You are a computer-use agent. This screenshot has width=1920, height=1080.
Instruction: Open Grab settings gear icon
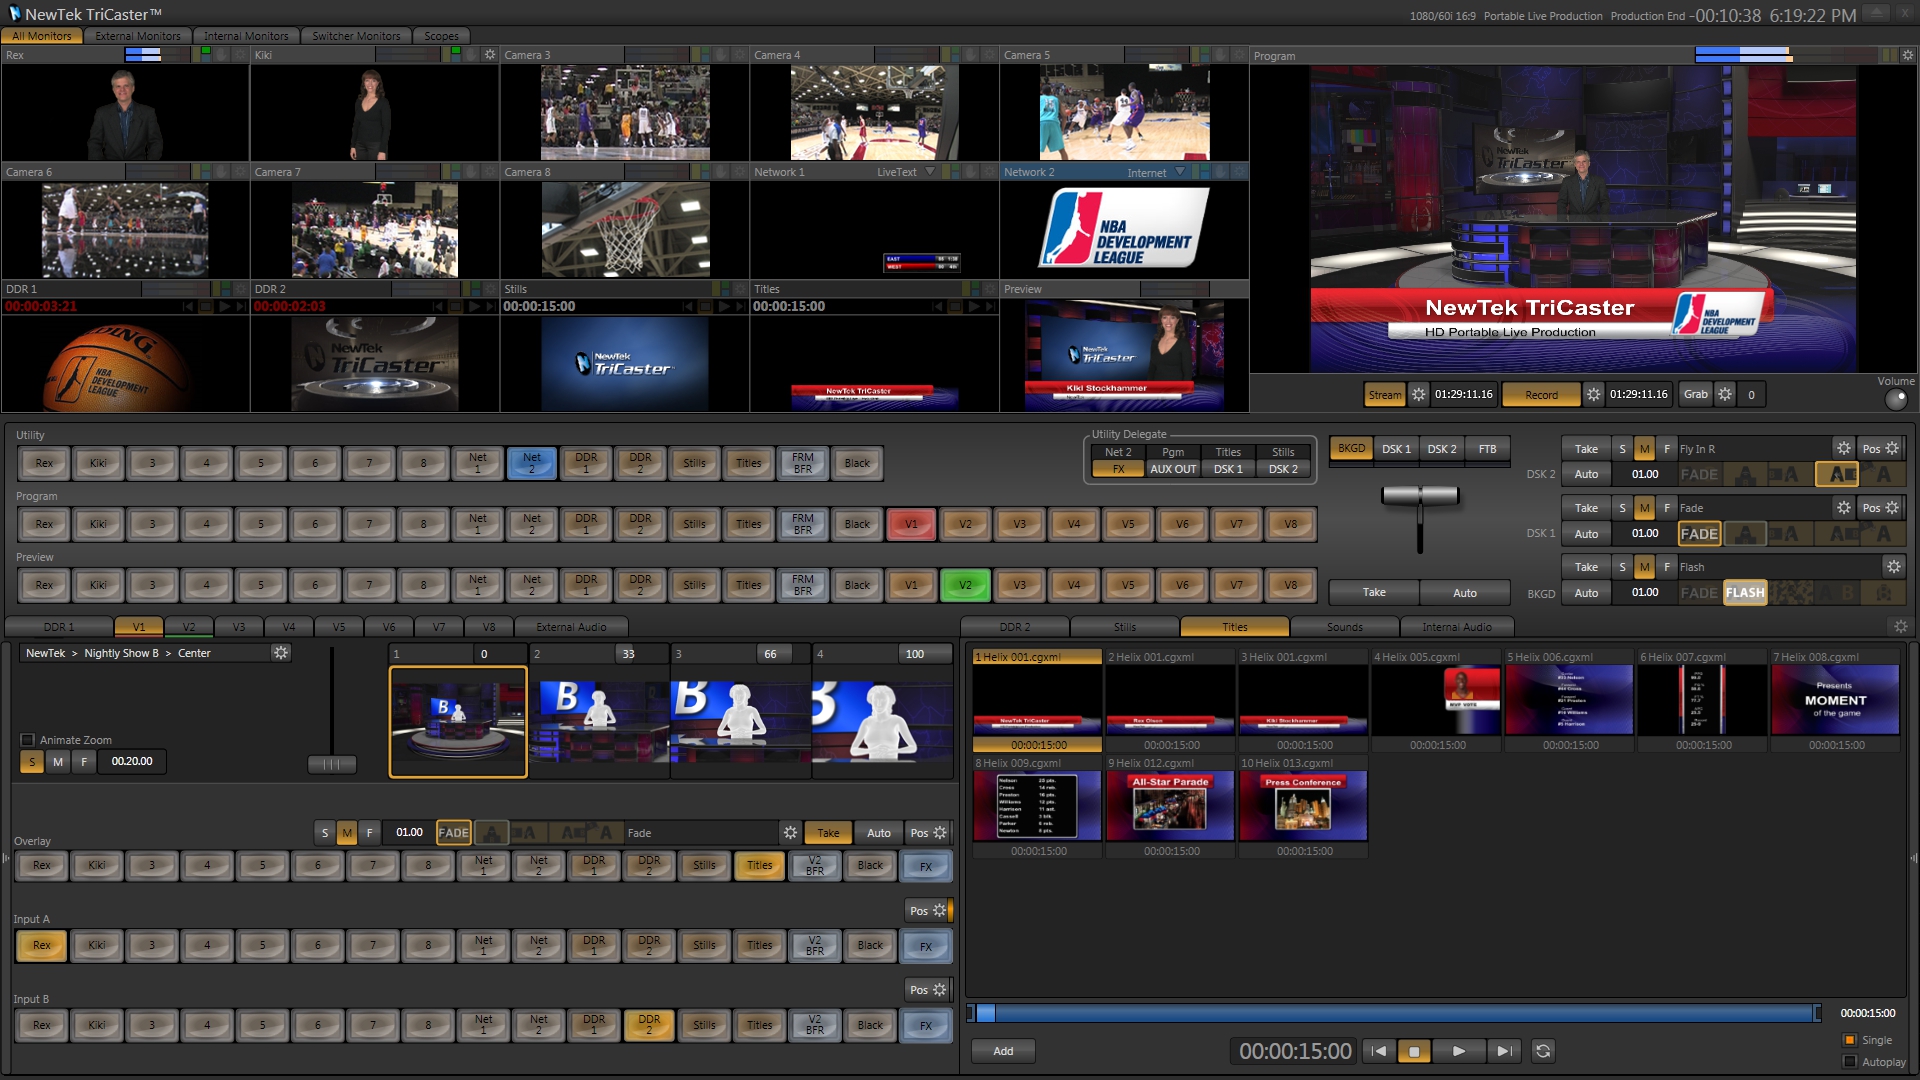click(1725, 395)
